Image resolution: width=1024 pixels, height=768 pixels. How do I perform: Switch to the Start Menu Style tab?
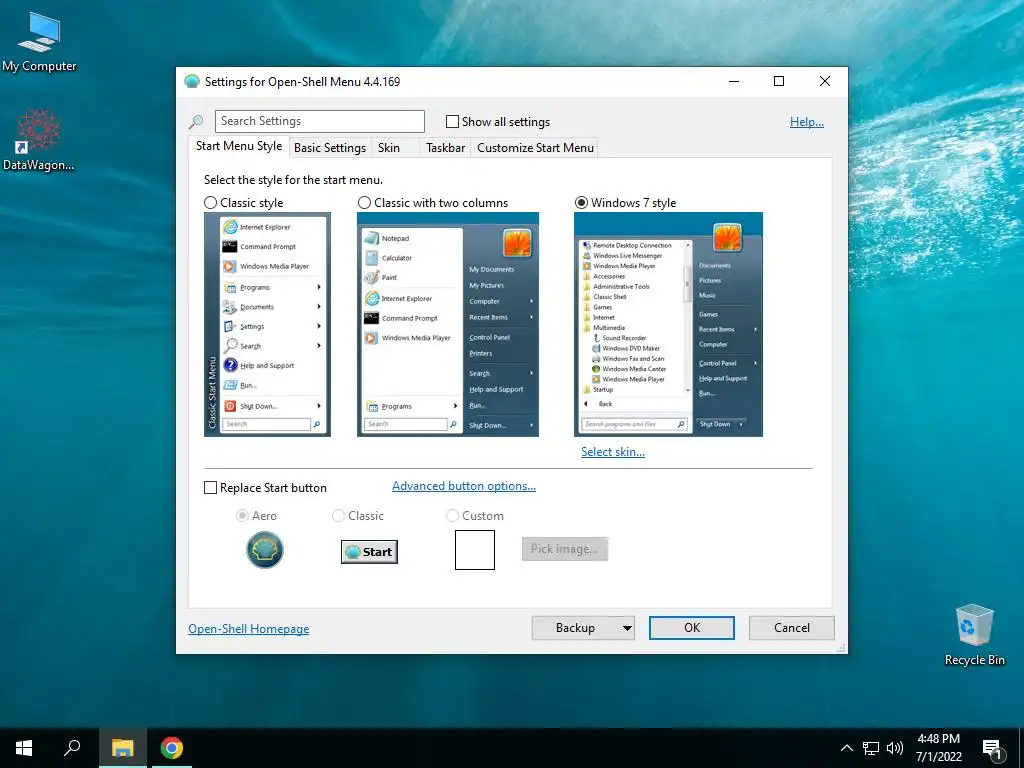click(239, 146)
